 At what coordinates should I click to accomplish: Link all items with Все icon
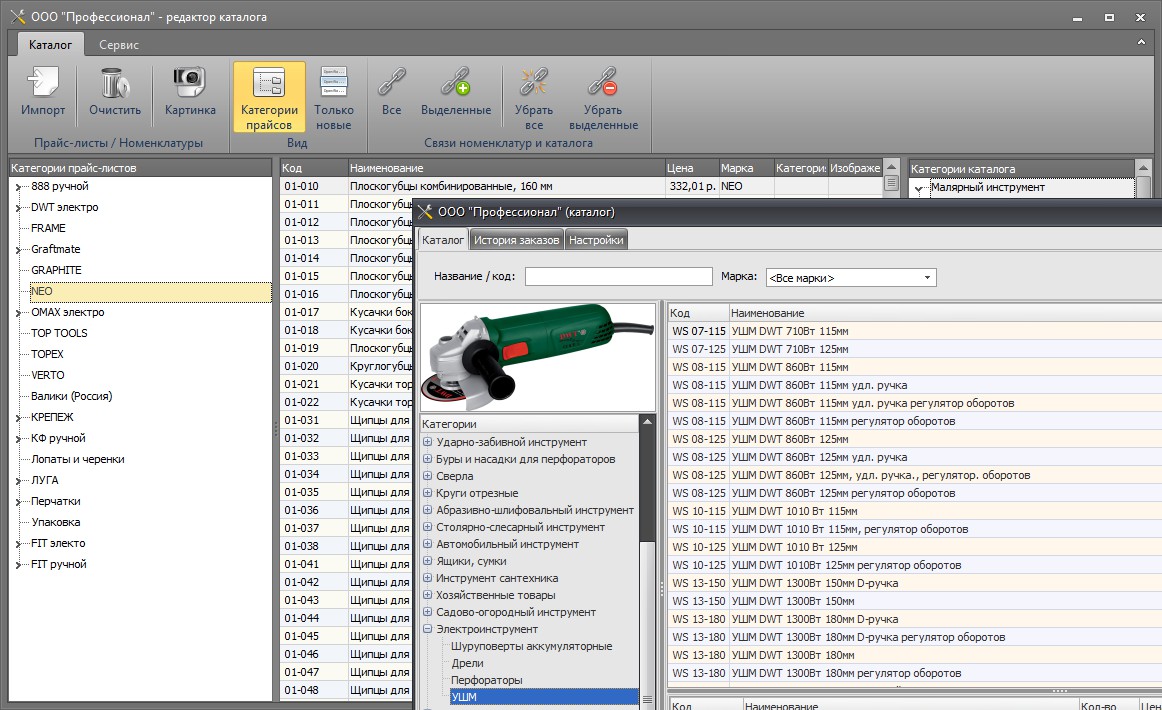click(391, 82)
